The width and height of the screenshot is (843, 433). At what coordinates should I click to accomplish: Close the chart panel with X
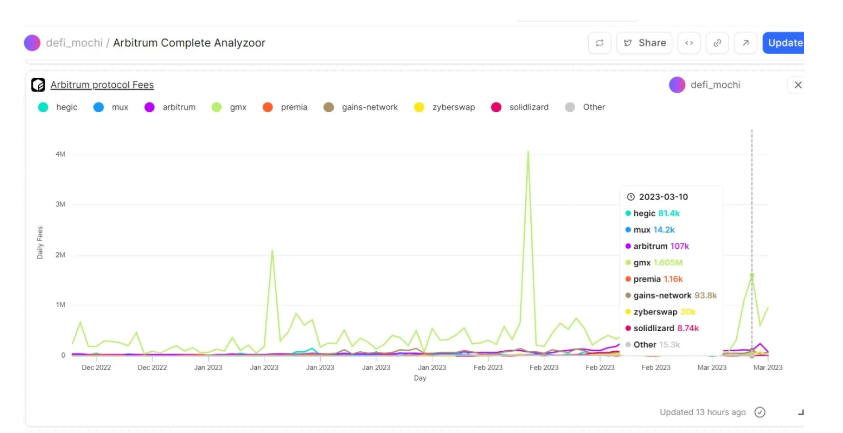pos(798,85)
